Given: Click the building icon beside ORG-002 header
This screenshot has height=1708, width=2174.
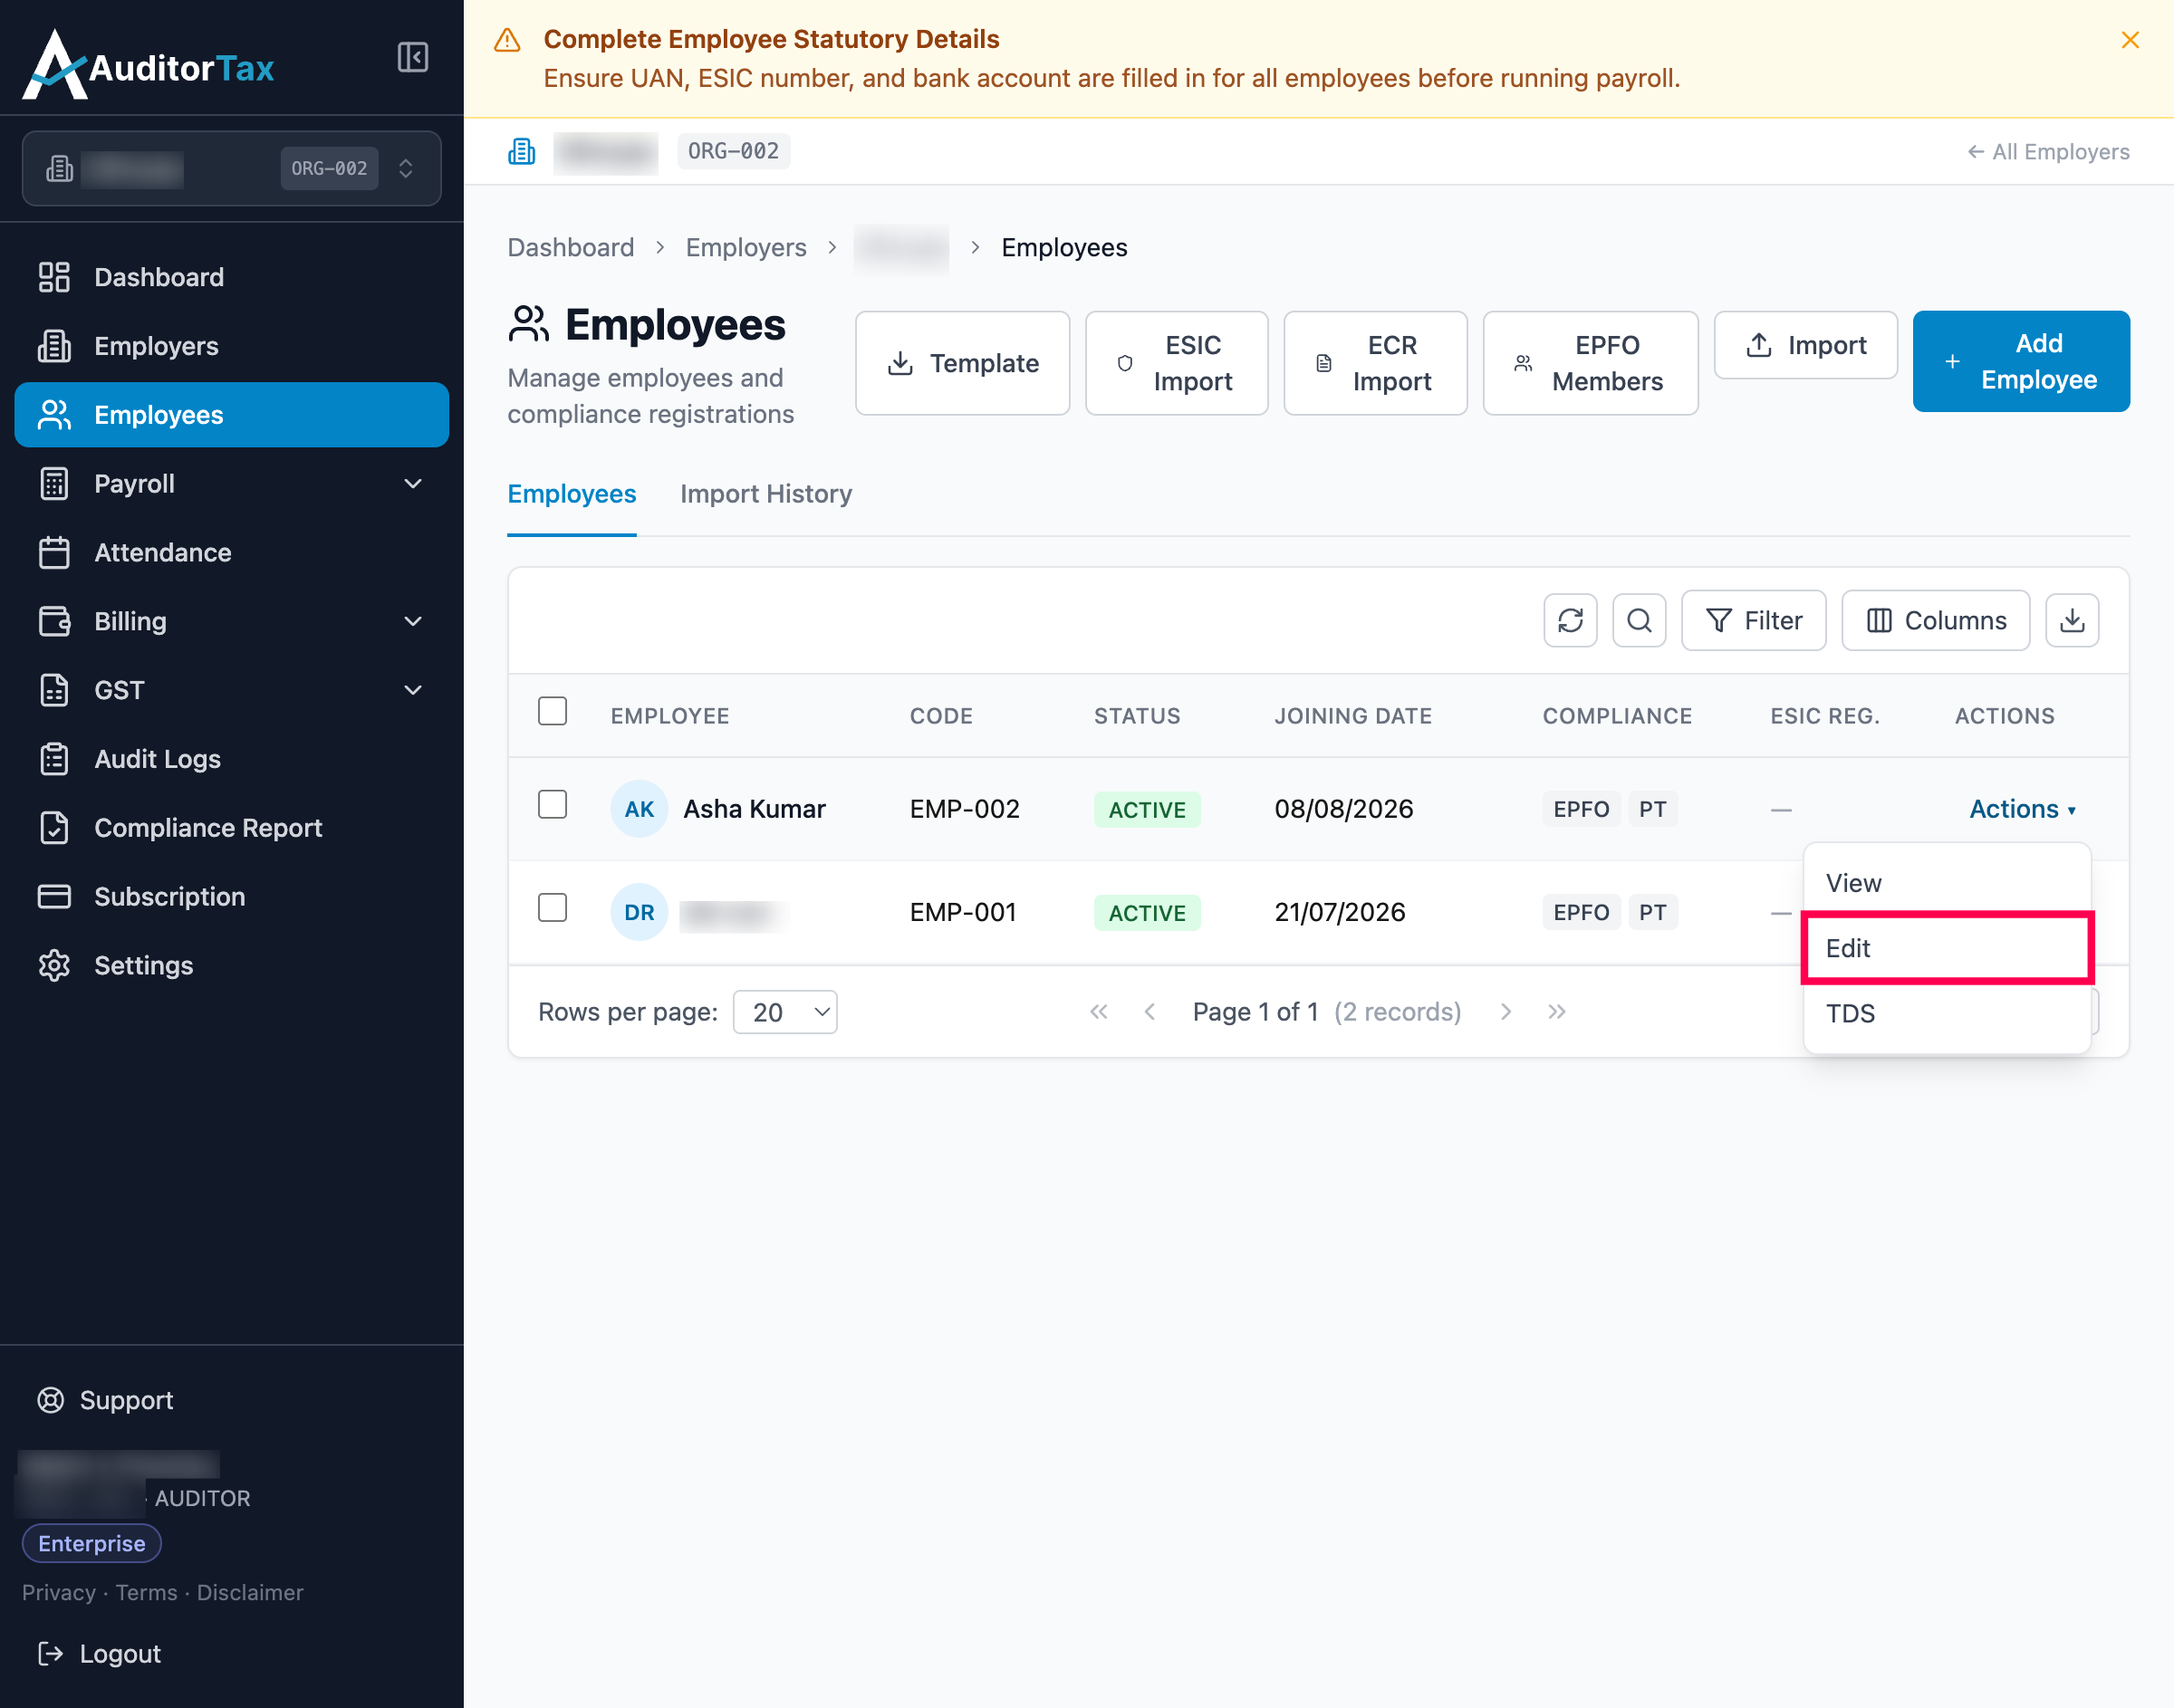Looking at the screenshot, I should 522,152.
